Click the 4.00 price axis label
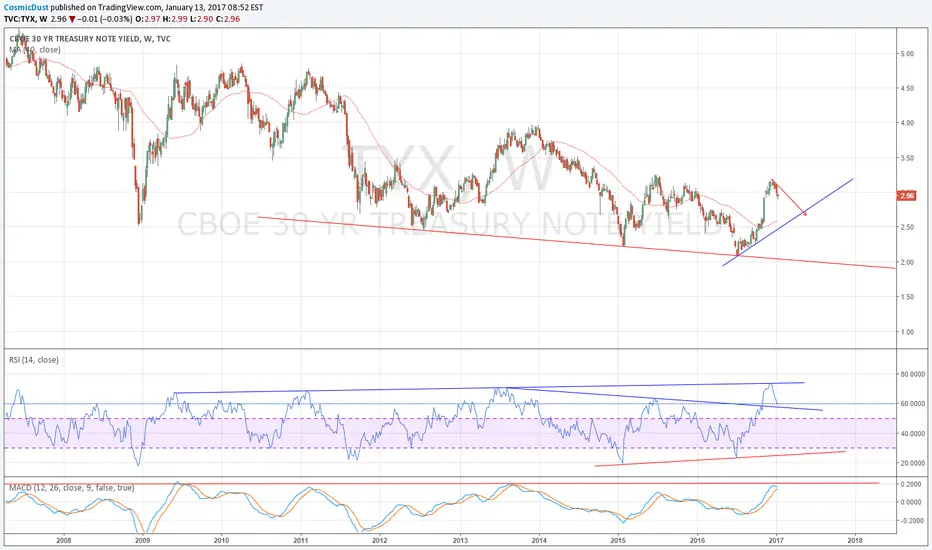 (x=907, y=123)
